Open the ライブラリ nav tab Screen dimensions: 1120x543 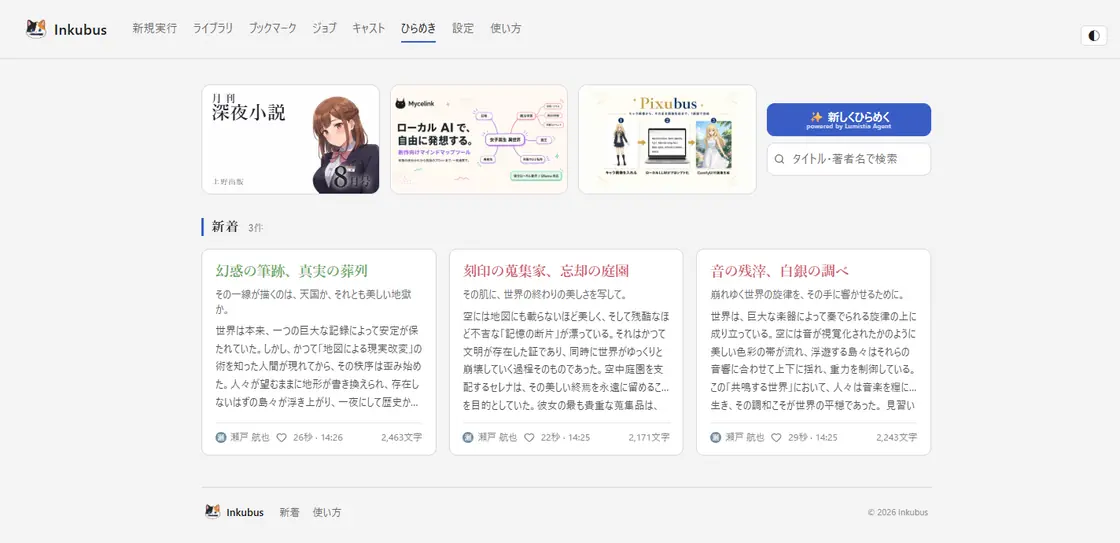213,29
